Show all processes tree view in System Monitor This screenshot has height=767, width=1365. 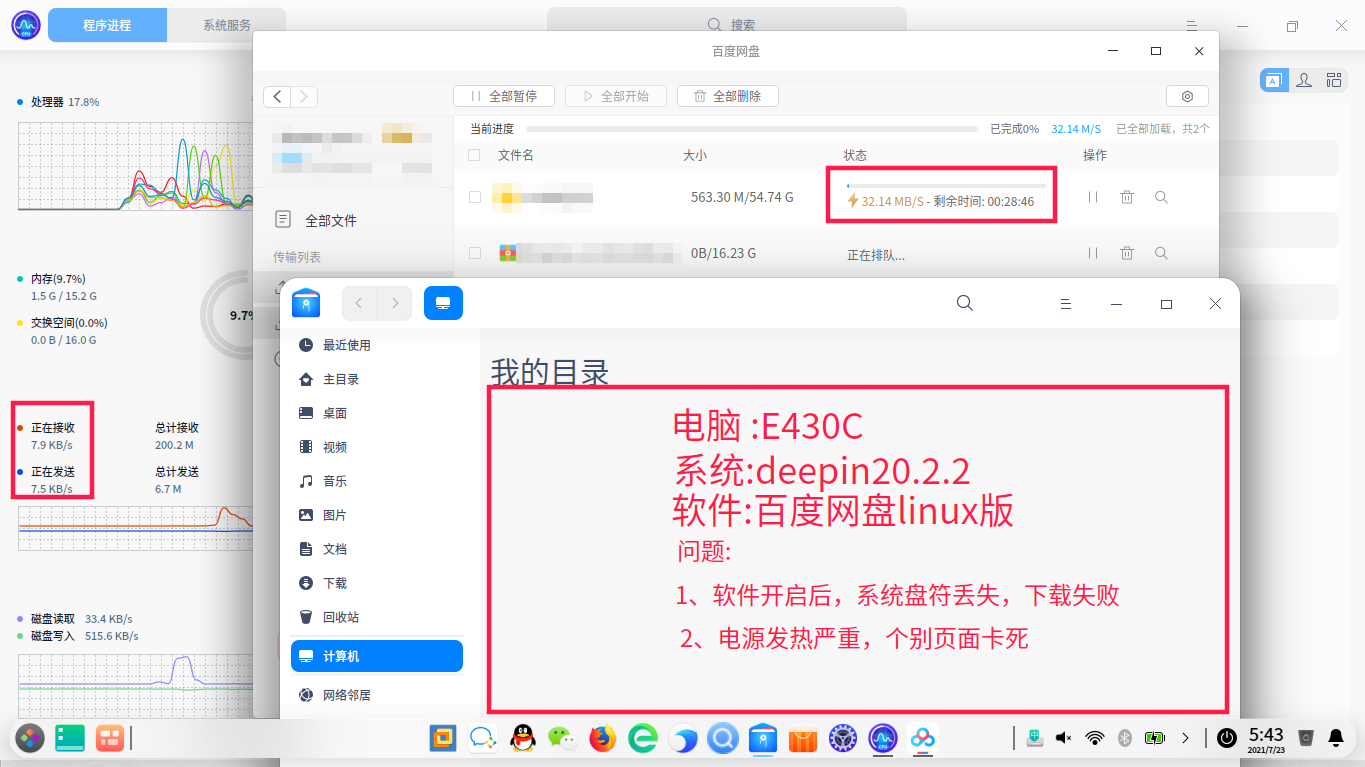(x=1334, y=81)
